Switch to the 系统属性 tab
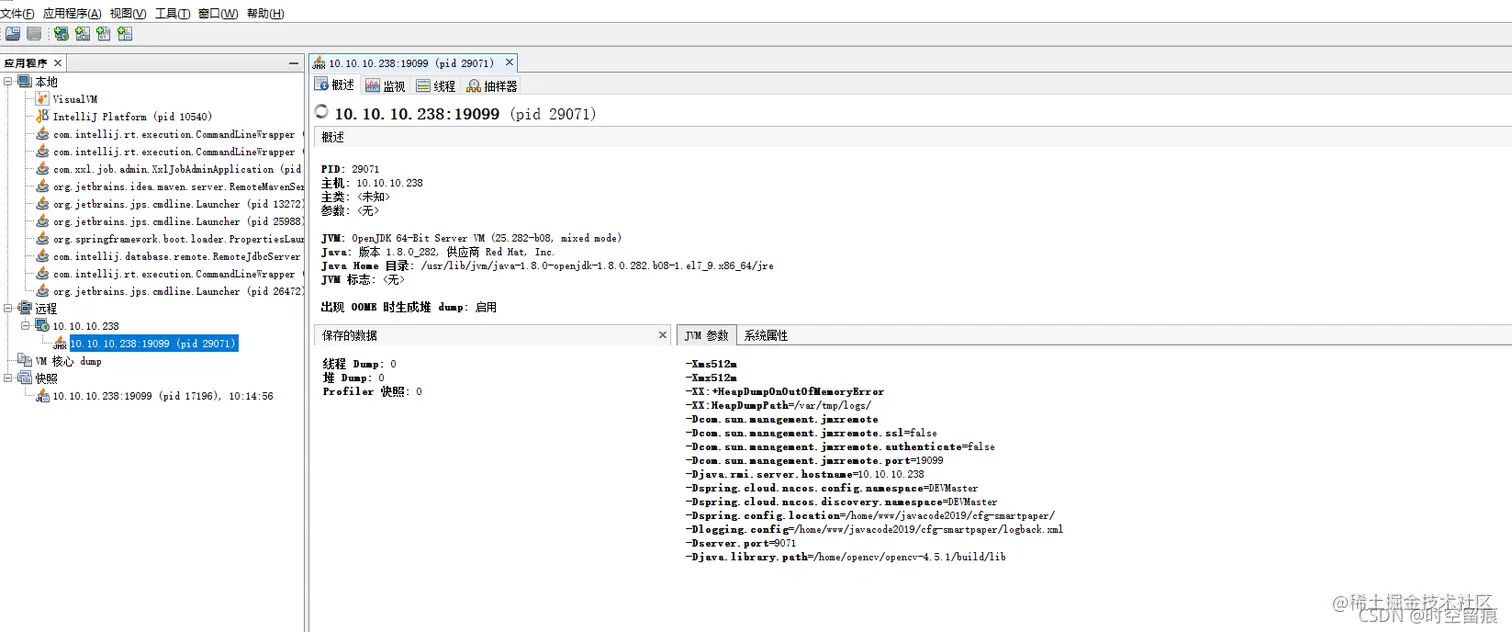Screen dimensions: 1512x632 coord(766,335)
